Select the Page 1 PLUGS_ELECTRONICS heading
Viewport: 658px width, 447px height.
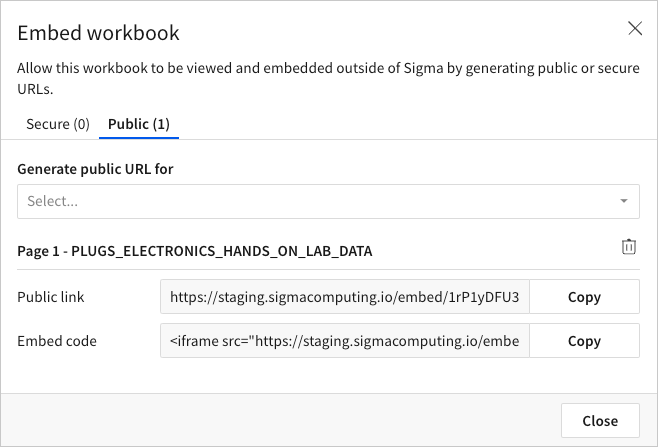pyautogui.click(x=195, y=252)
